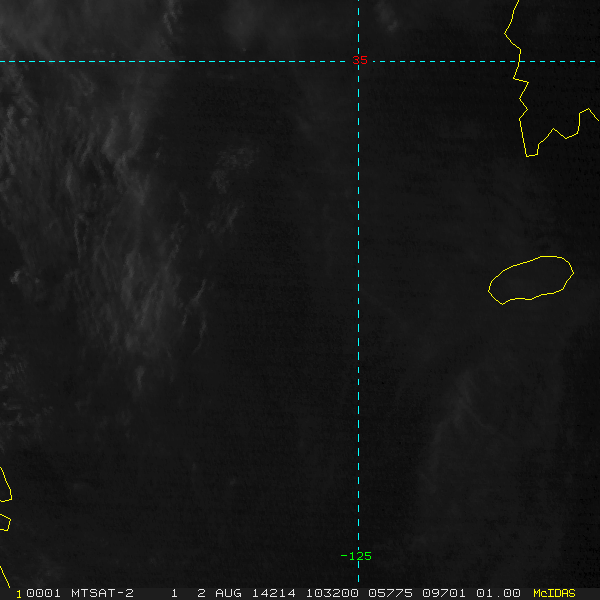This screenshot has height=600, width=600.
Task: Click the 09701 element coordinate value
Action: [444, 593]
